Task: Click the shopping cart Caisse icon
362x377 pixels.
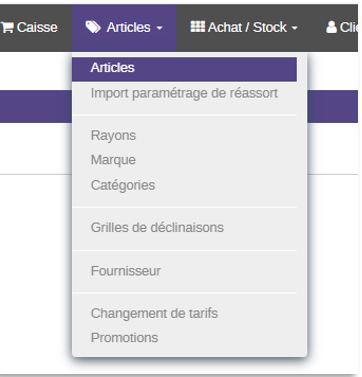Action: click(x=7, y=27)
